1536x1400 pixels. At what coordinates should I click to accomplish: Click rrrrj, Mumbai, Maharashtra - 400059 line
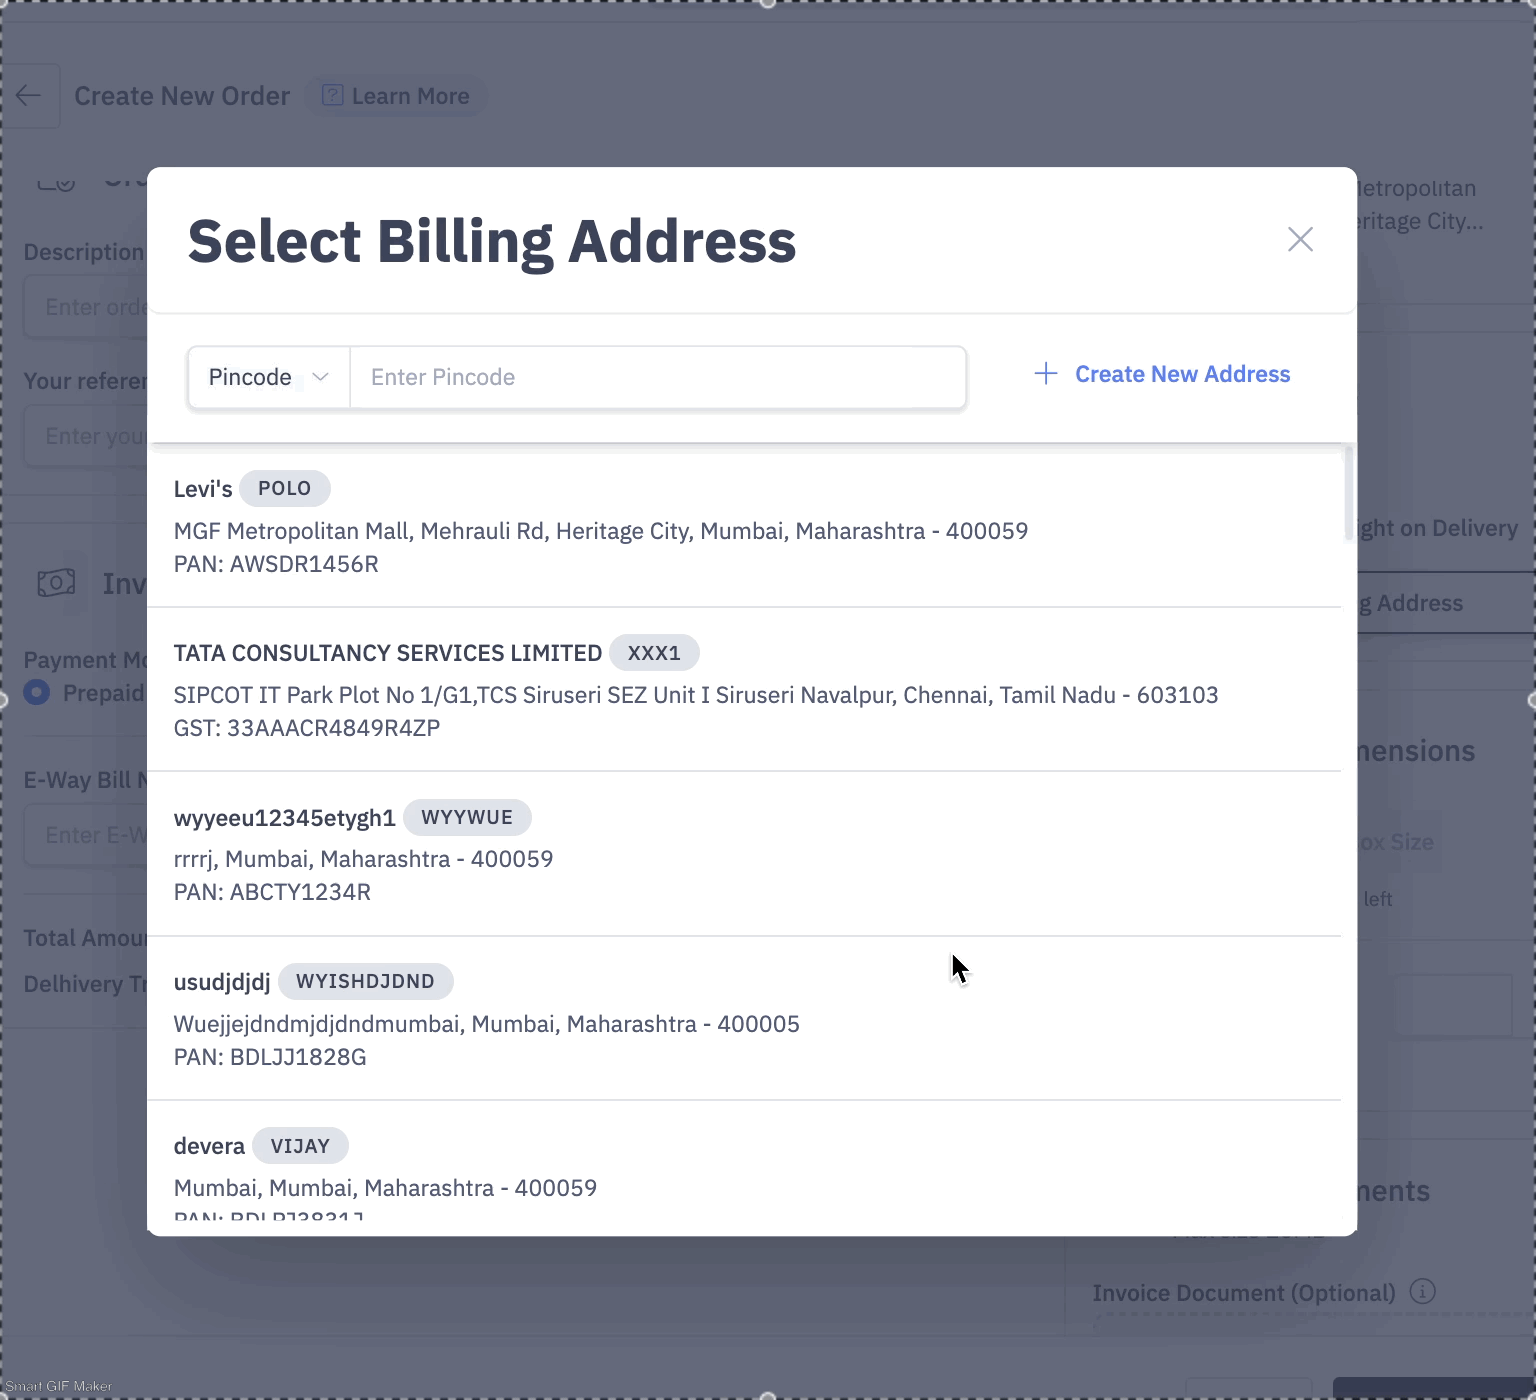[363, 859]
